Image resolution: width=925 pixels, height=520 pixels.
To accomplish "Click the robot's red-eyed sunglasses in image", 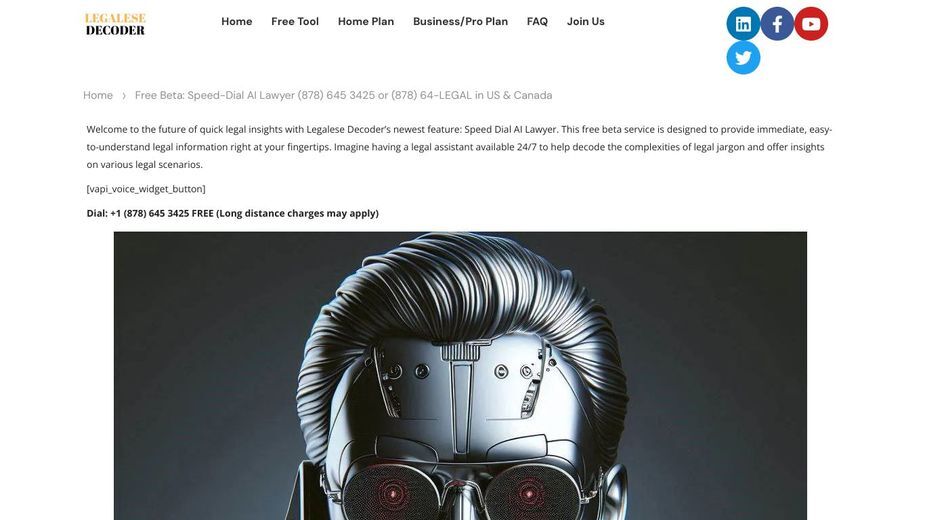I will (x=460, y=490).
